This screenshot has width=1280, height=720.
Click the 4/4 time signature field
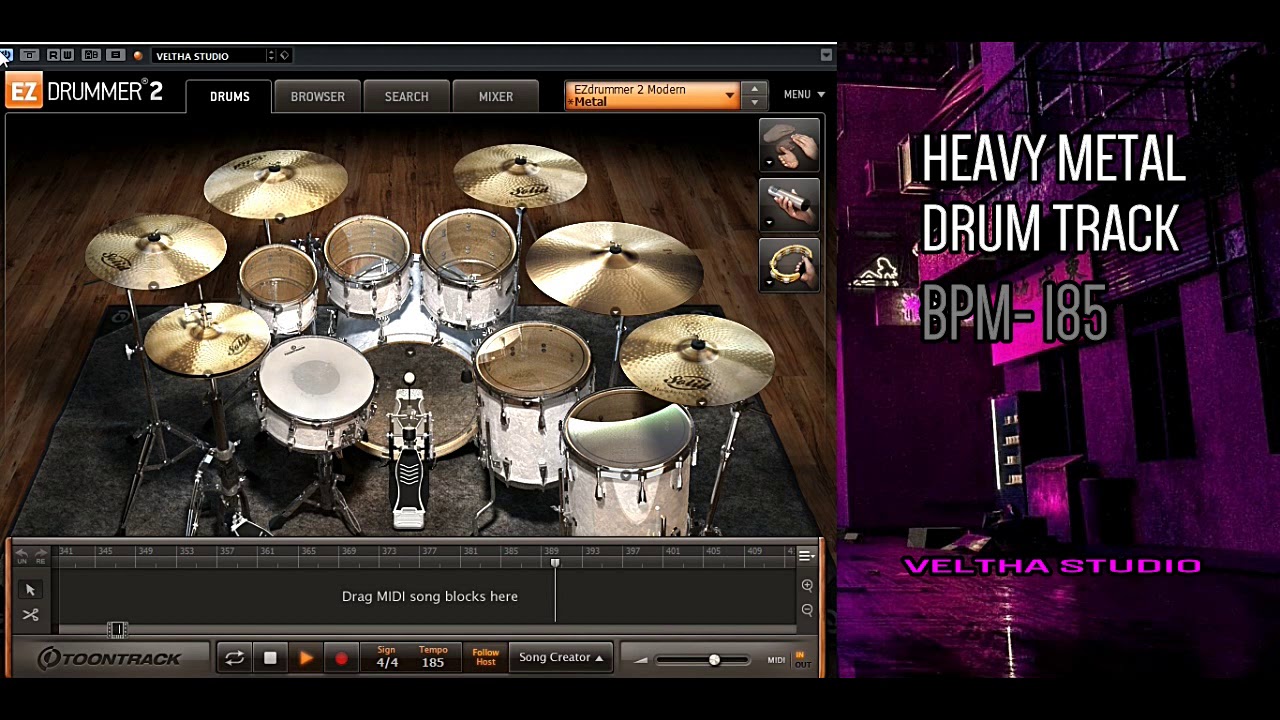pos(387,657)
